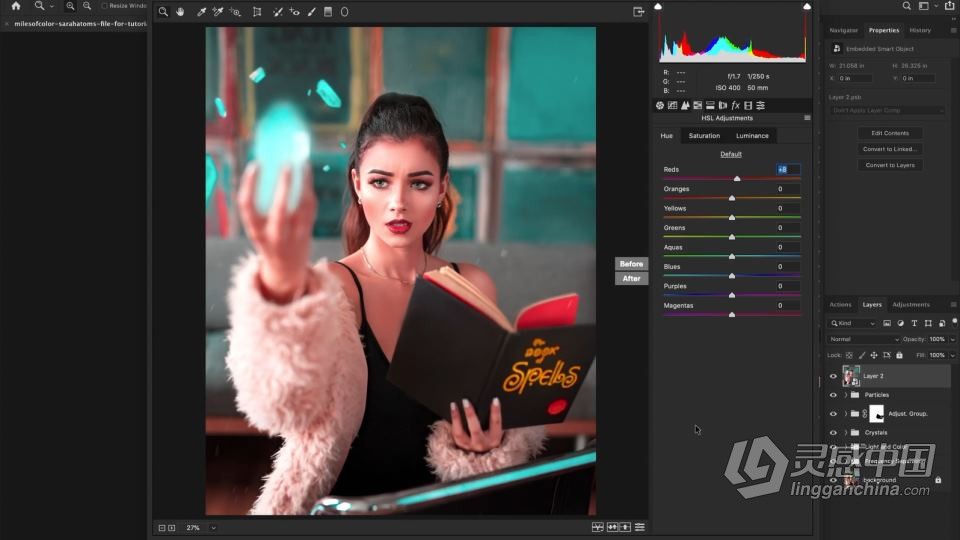Viewport: 960px width, 540px height.
Task: Open the Opacity dropdown arrow
Action: pyautogui.click(x=953, y=339)
